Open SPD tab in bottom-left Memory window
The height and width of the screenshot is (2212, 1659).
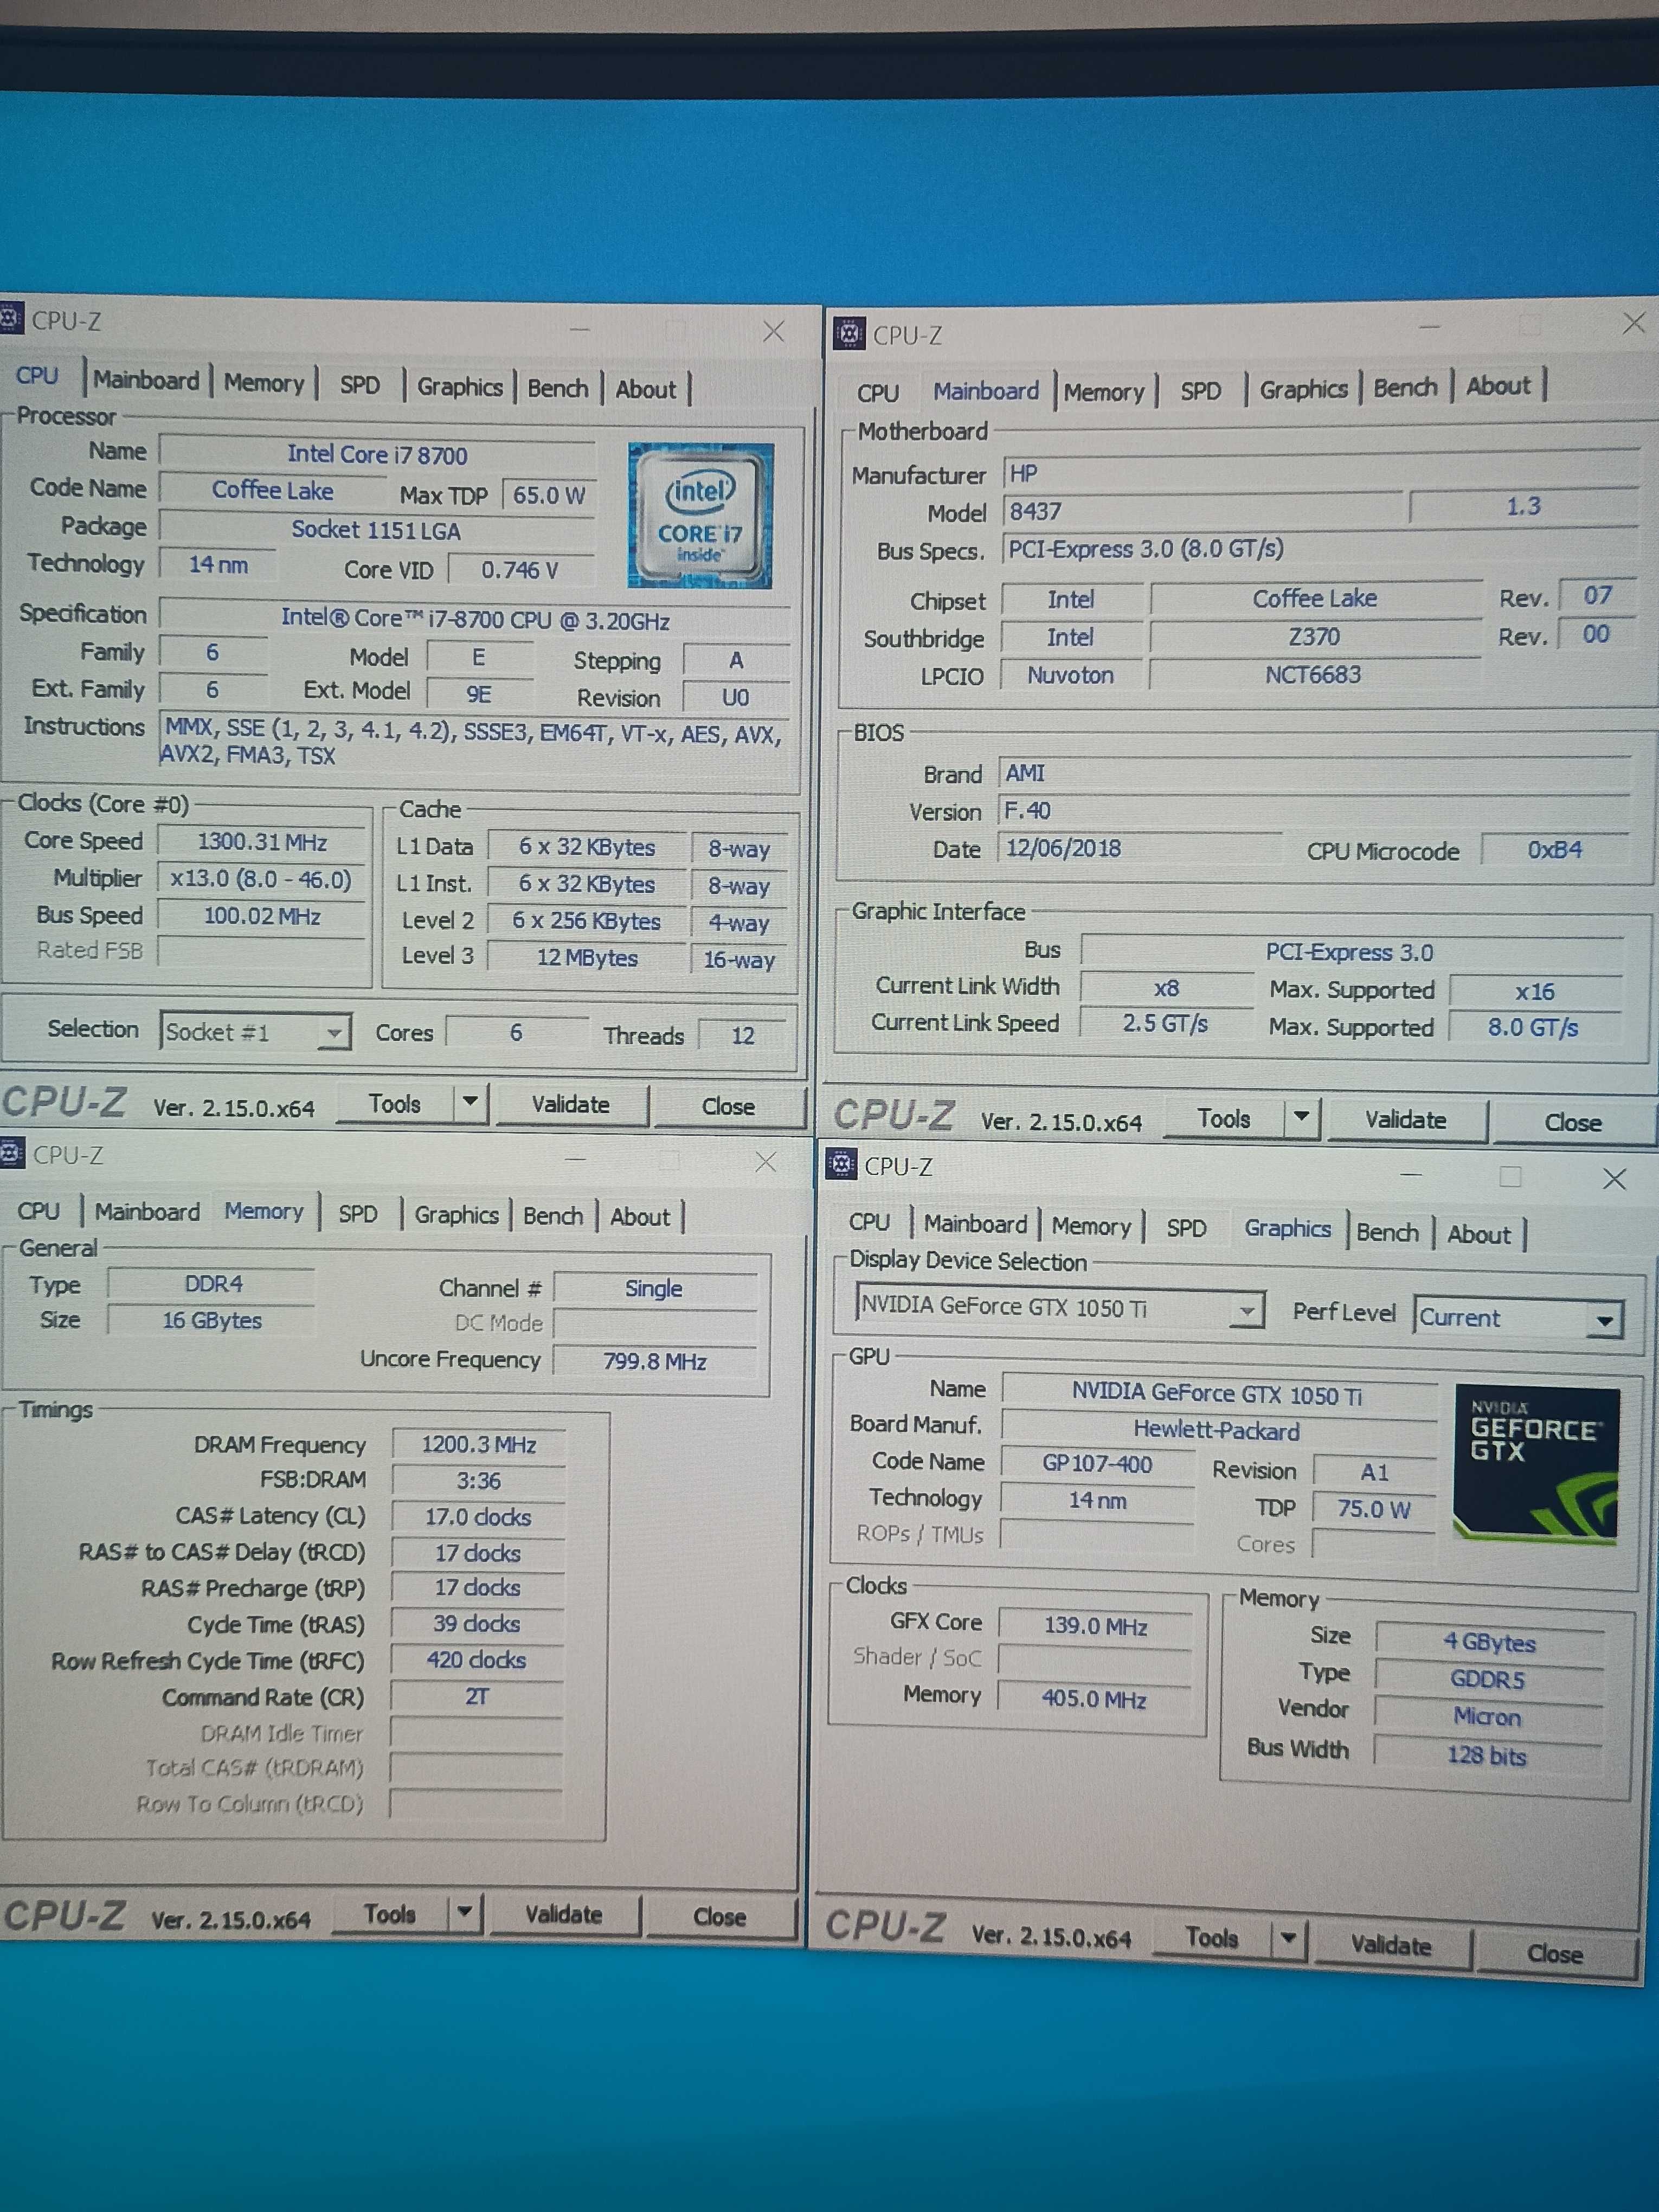tap(358, 1214)
